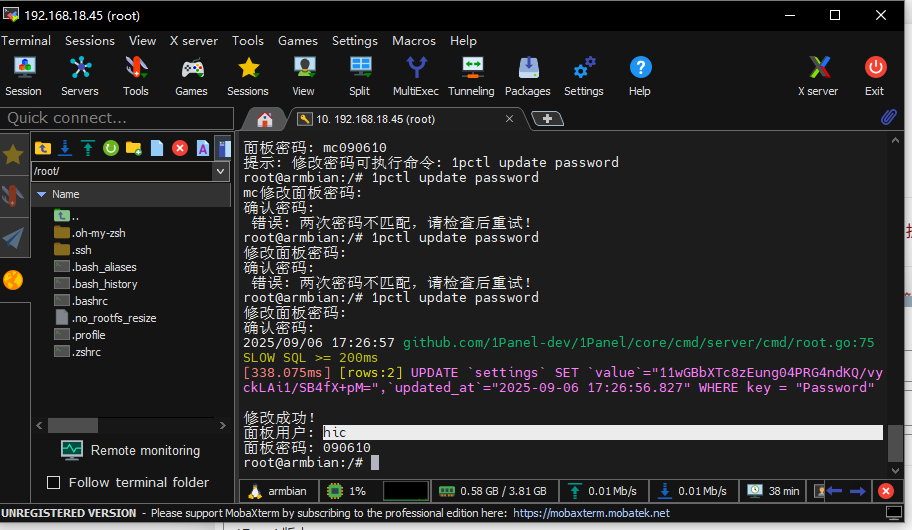Click the SFTP download arrow icon
This screenshot has height=530, width=912.
click(x=65, y=148)
